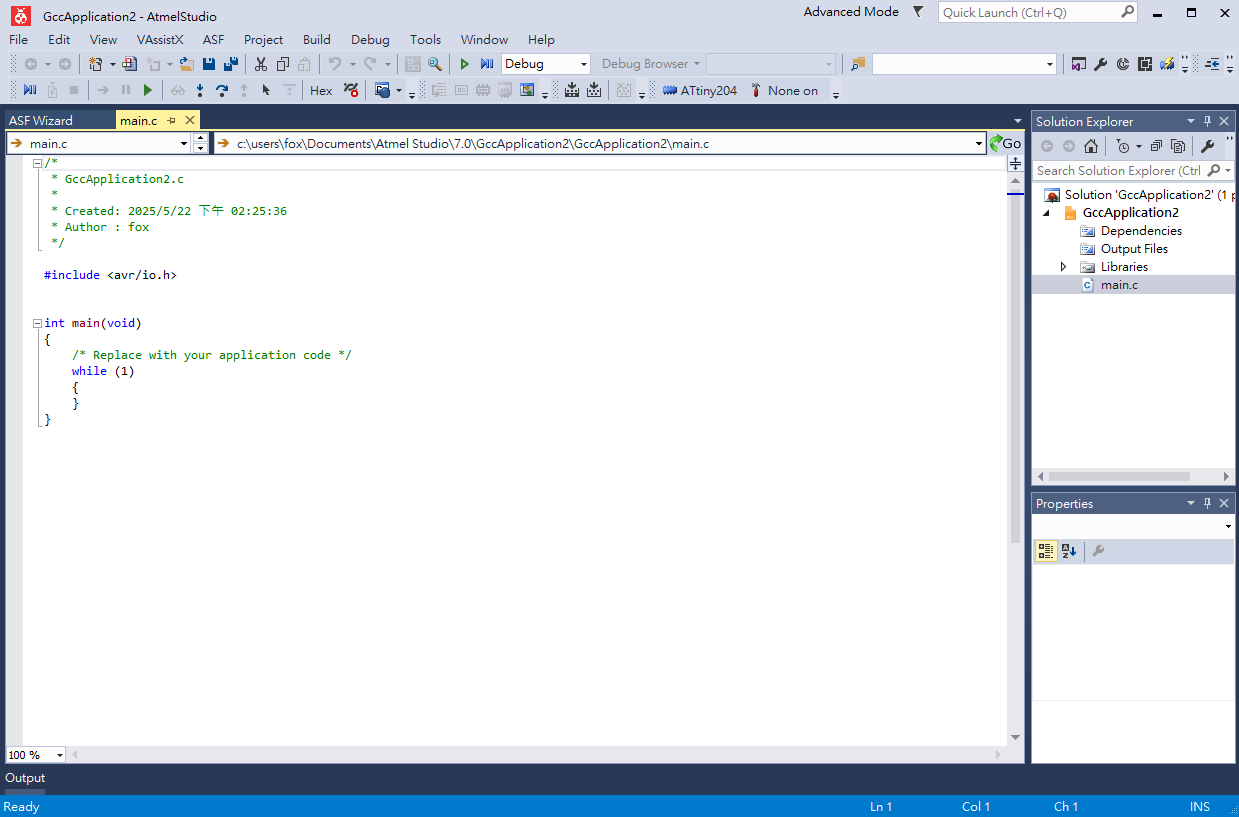Viewport: 1239px width, 817px height.
Task: Click the Save All icon
Action: (x=231, y=64)
